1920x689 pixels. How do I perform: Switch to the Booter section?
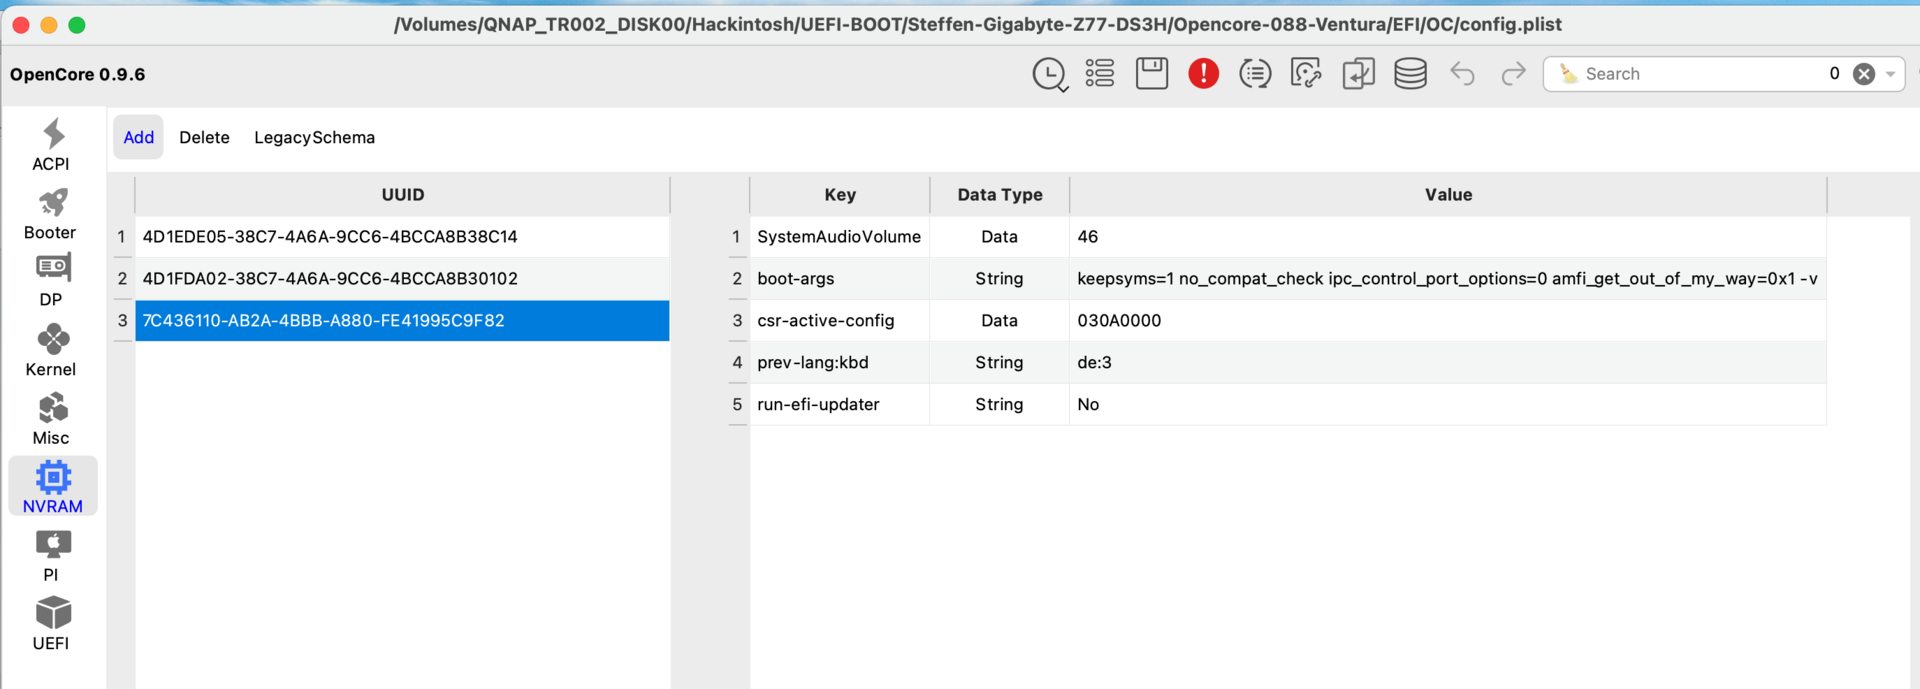coord(51,214)
